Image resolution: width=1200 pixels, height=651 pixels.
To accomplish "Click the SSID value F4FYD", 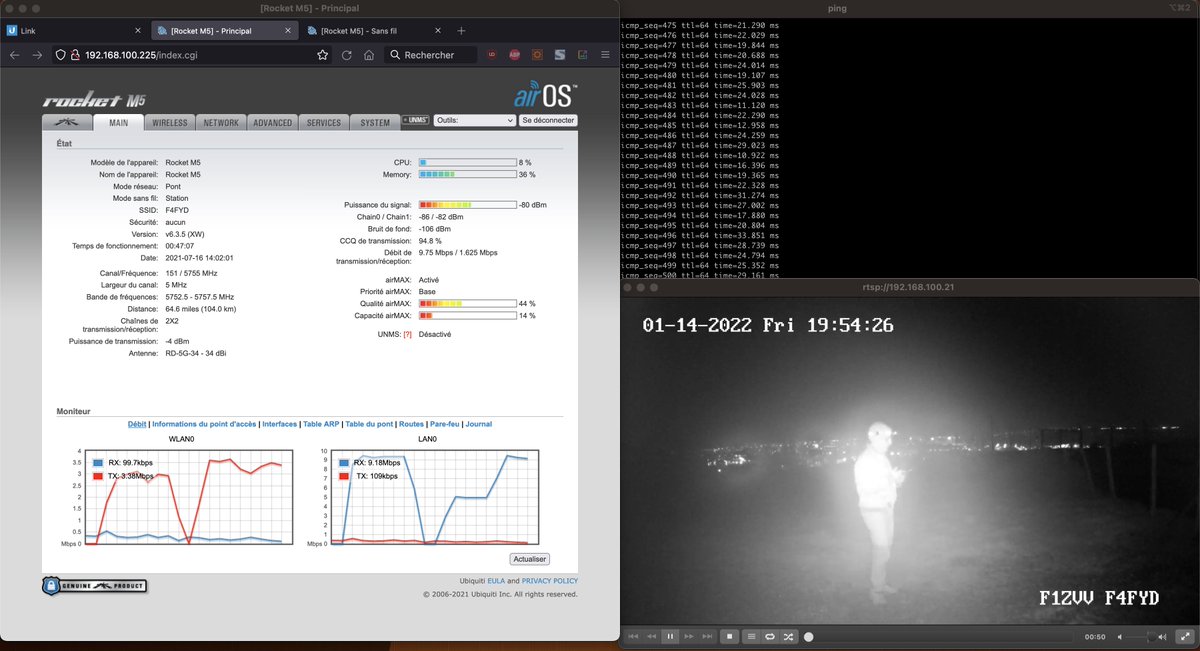I will (177, 210).
